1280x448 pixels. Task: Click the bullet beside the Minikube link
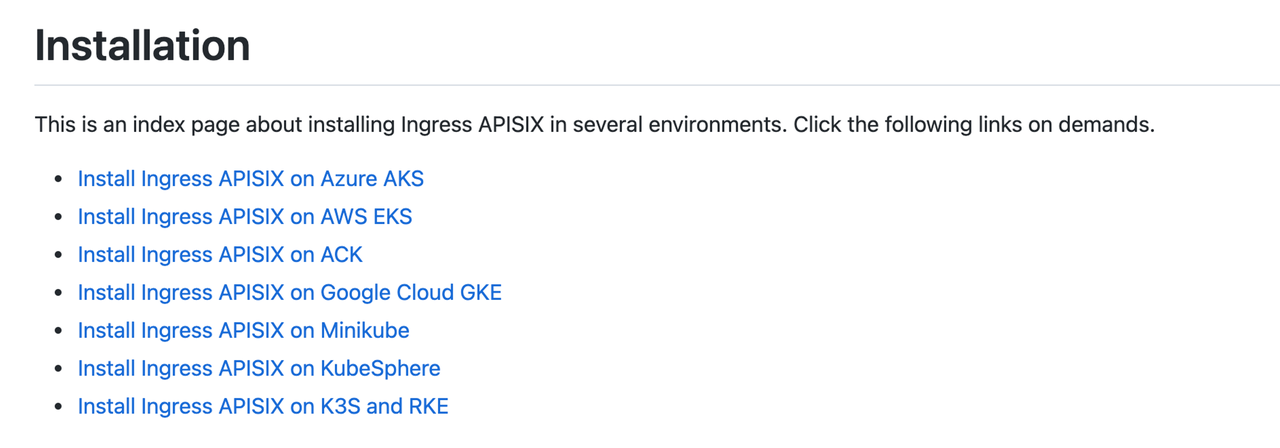point(58,332)
